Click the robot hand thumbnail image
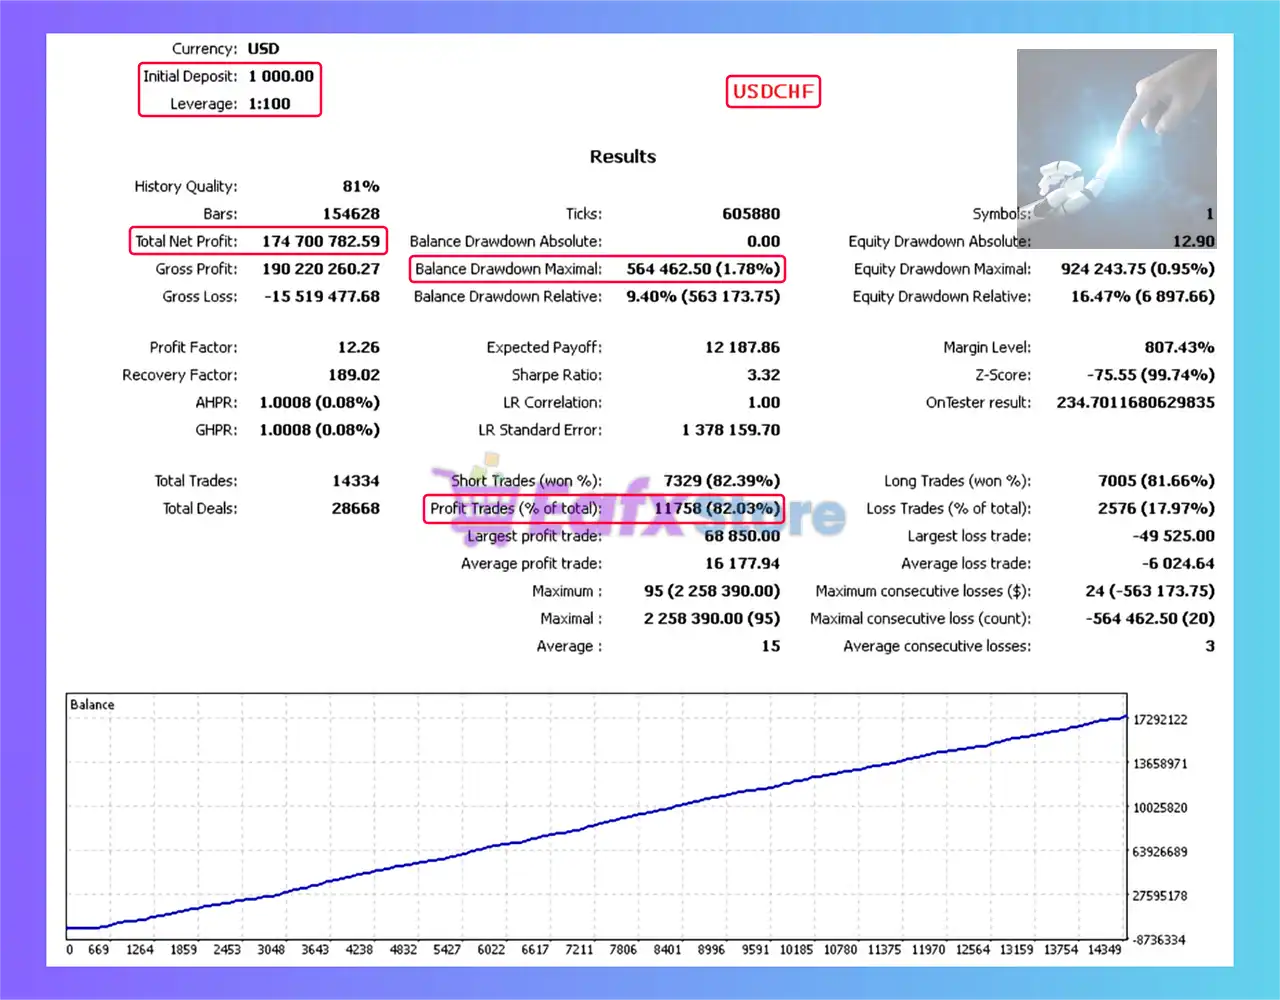The image size is (1280, 1000). (x=1117, y=148)
